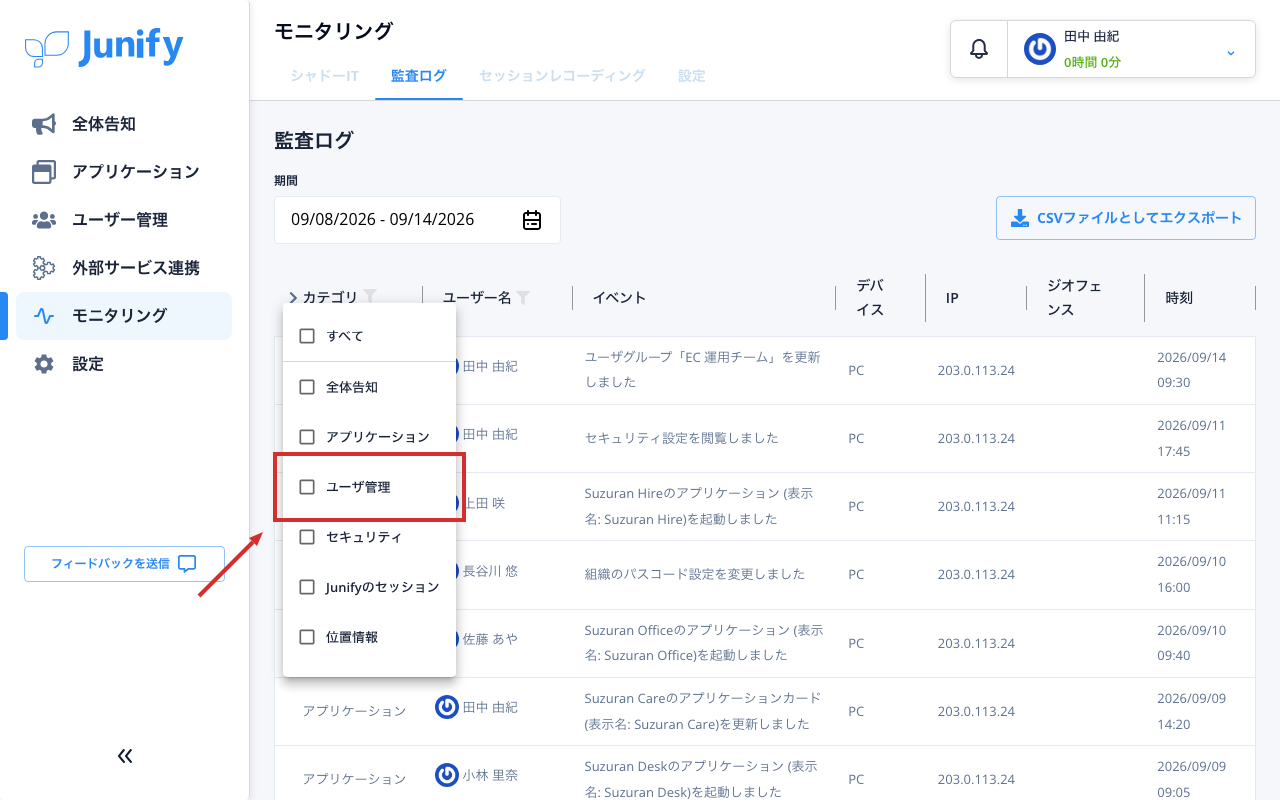Viewport: 1280px width, 800px height.
Task: Open the user account dropdown arrow
Action: (x=1231, y=52)
